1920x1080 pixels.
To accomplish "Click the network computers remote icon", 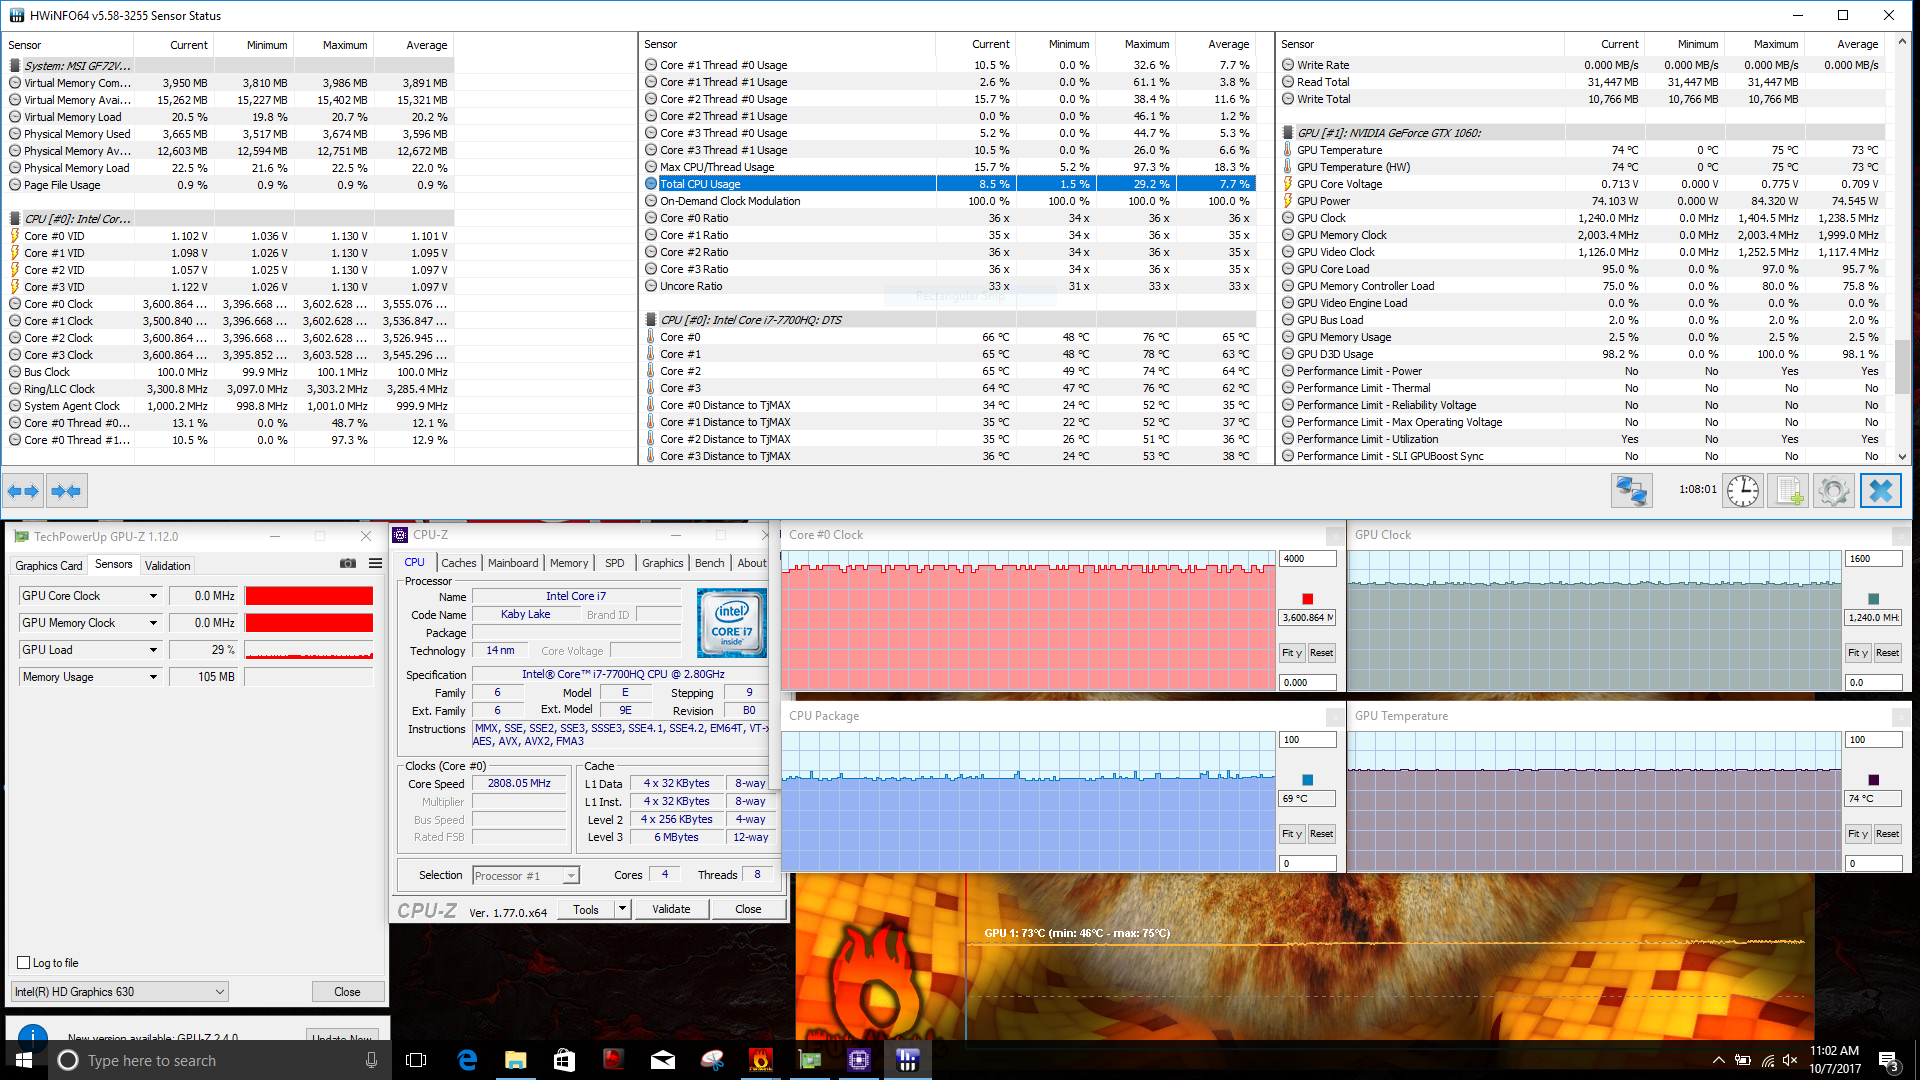I will [1631, 491].
